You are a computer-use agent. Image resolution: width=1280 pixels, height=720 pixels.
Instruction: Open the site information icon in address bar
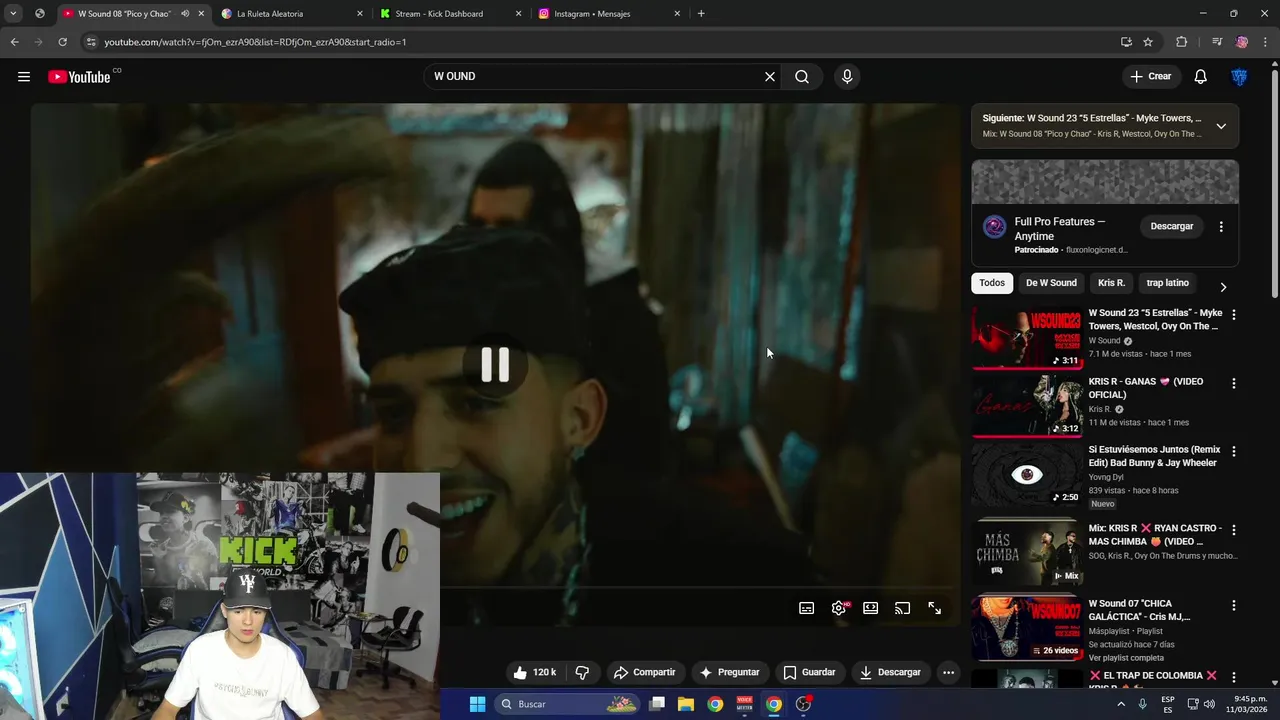(x=91, y=42)
